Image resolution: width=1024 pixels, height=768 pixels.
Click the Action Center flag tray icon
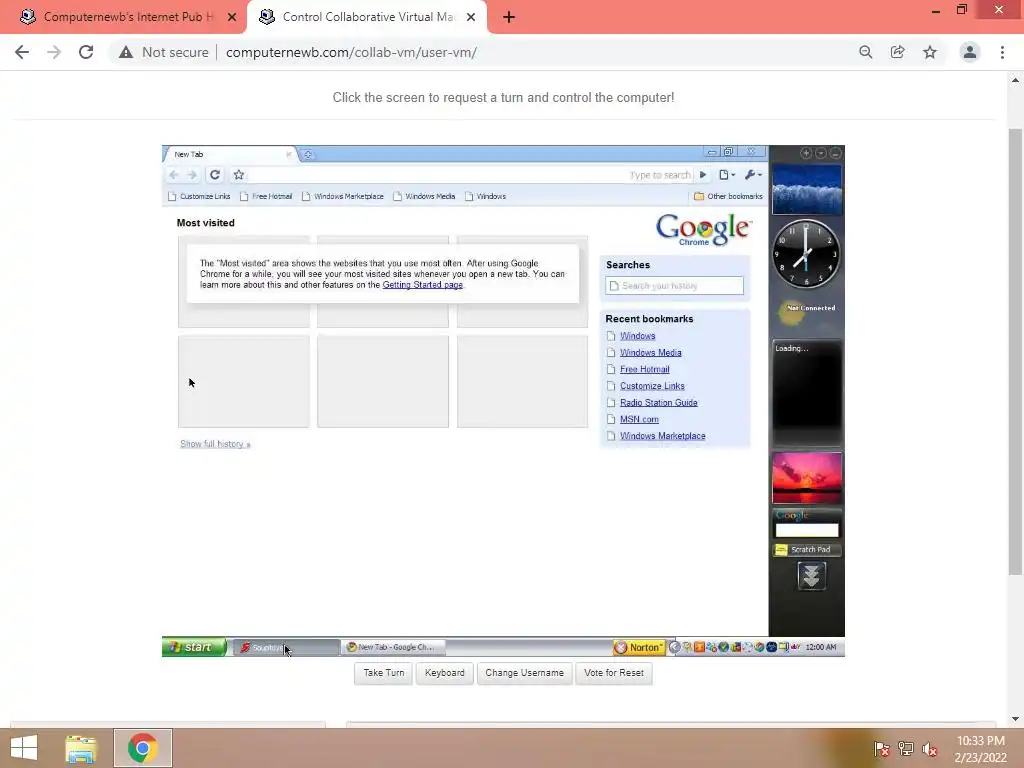click(x=882, y=749)
